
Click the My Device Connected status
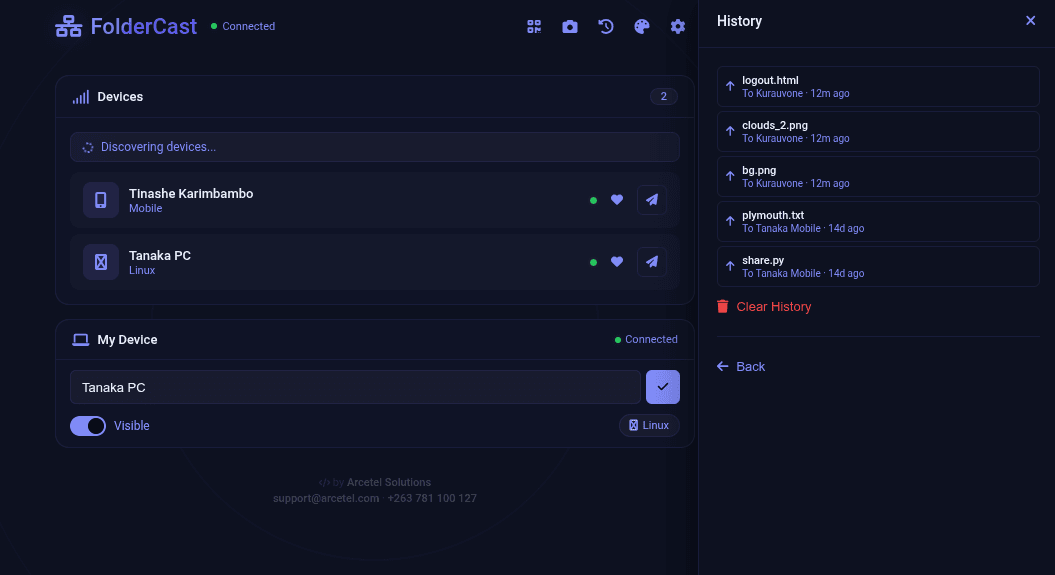[x=646, y=340]
